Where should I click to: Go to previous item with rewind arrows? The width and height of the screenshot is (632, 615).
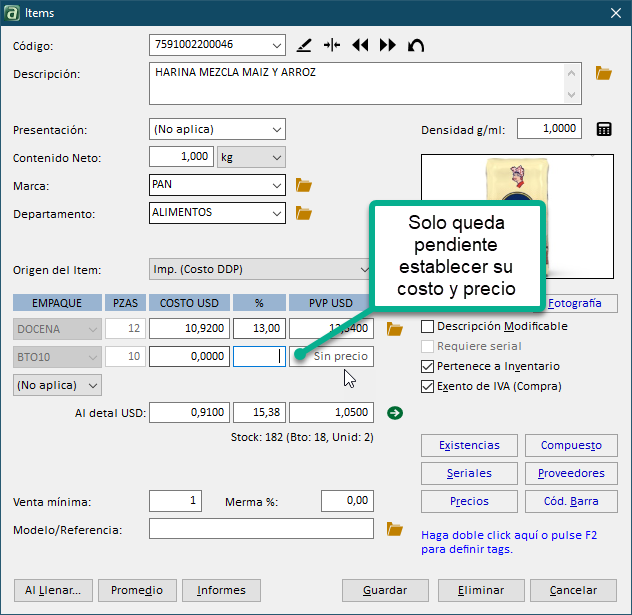coord(360,45)
